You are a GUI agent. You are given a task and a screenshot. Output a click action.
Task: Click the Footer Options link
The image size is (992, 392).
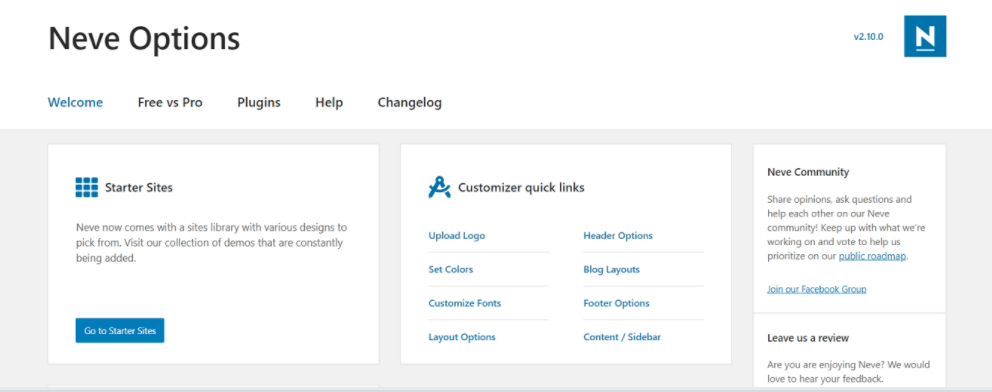(616, 303)
